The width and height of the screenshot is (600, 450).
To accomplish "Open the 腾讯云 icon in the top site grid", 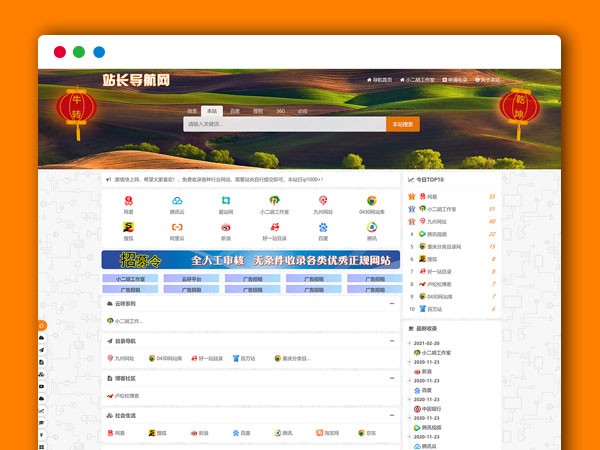I will (x=177, y=201).
